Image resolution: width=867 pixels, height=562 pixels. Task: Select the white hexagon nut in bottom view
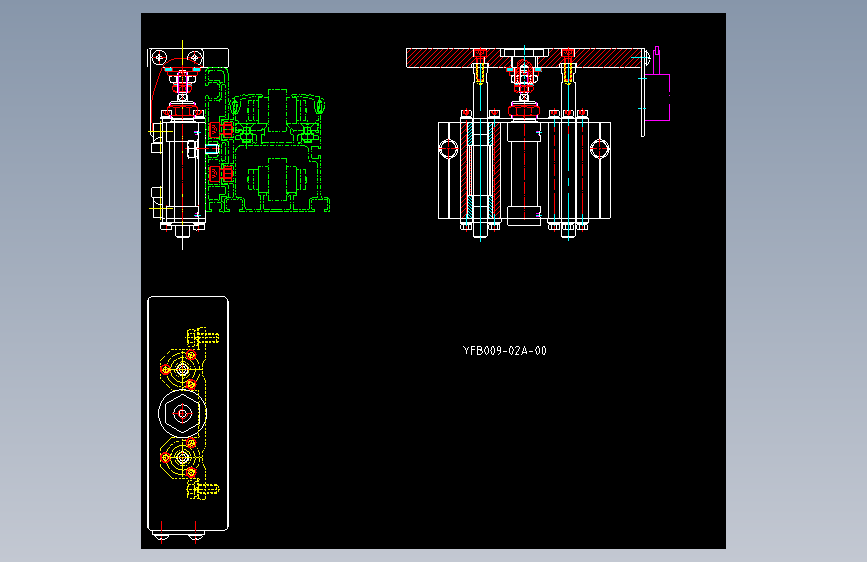182,413
